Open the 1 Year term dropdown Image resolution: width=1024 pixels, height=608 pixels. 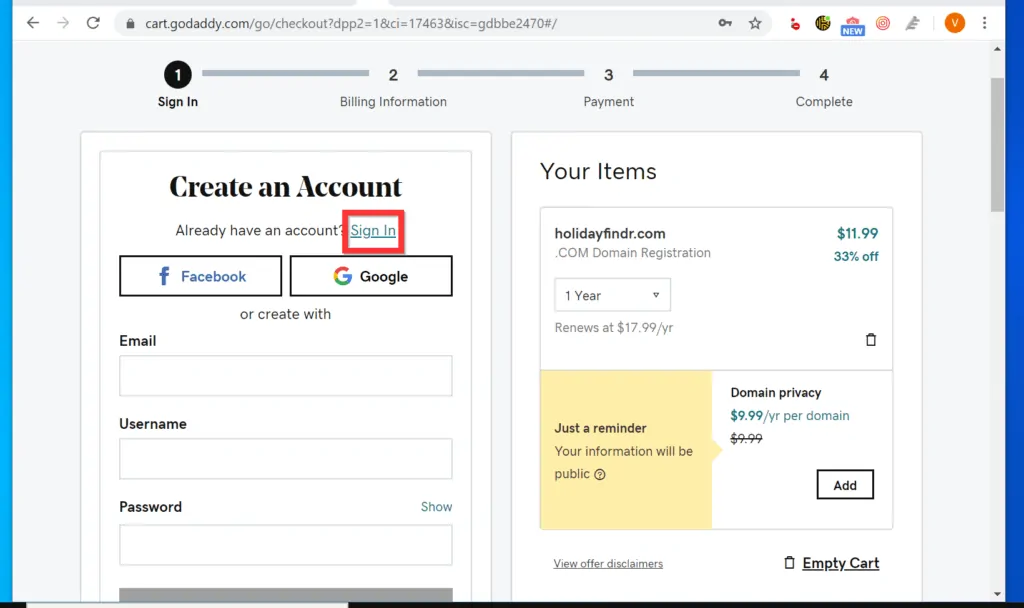pyautogui.click(x=613, y=295)
